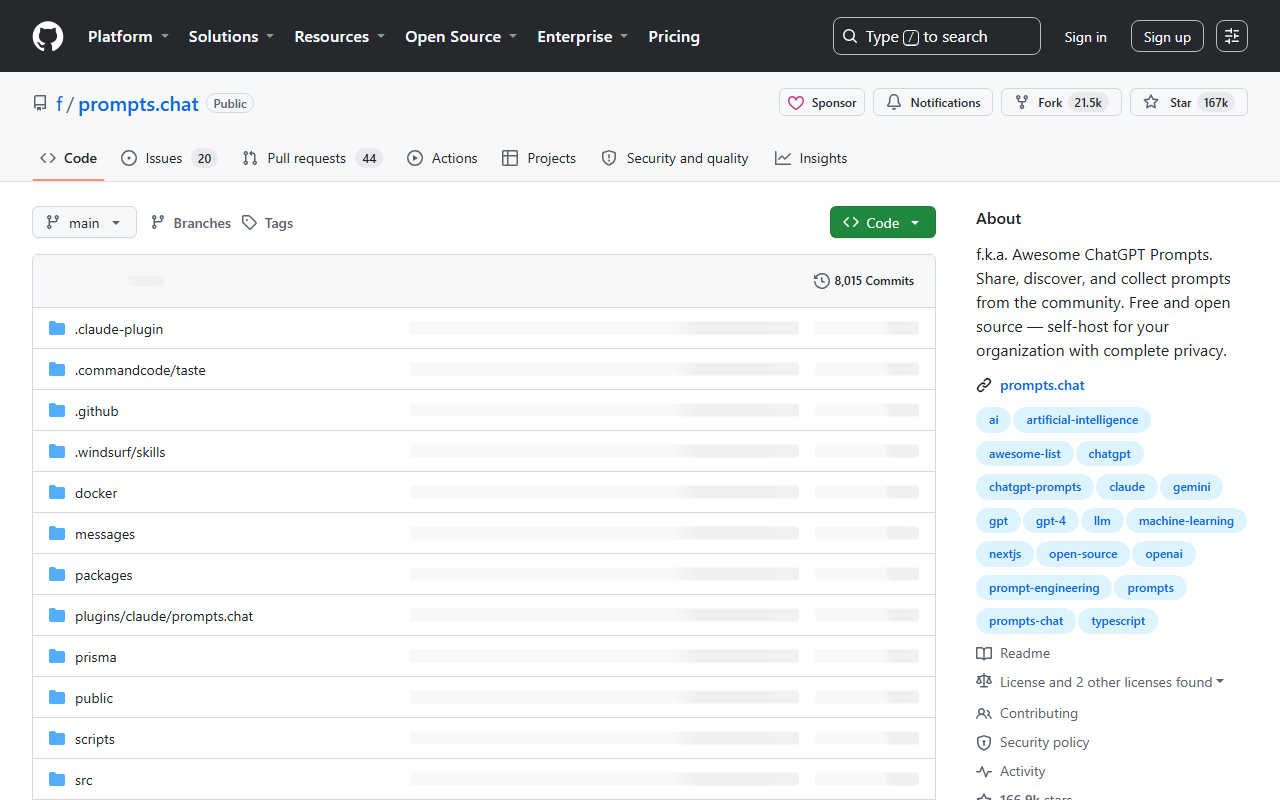Open the Insights tab

coord(811,158)
